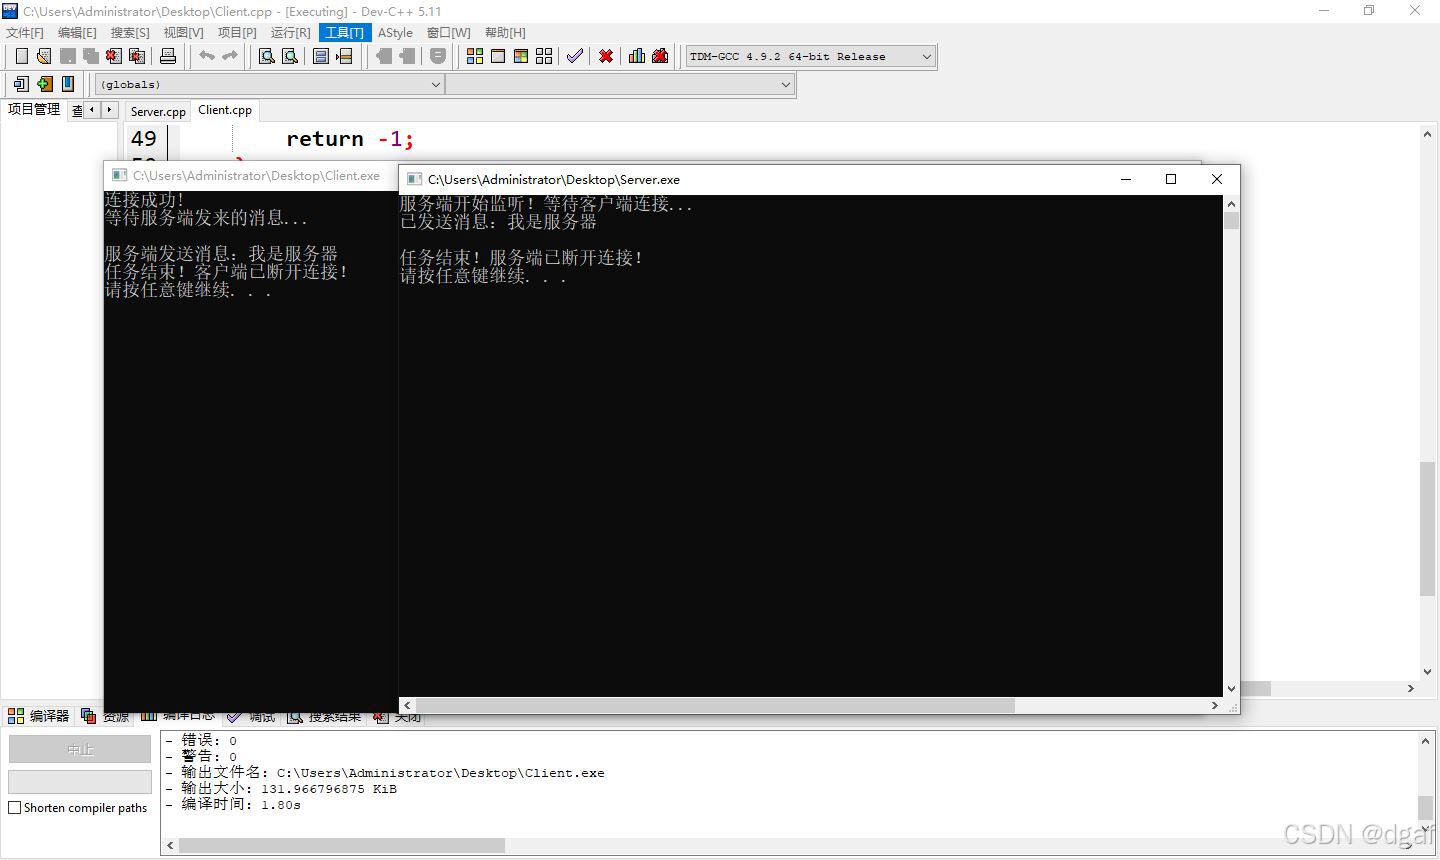The width and height of the screenshot is (1440, 860).
Task: Switch to the Server.cpp editor tab
Action: click(x=158, y=111)
